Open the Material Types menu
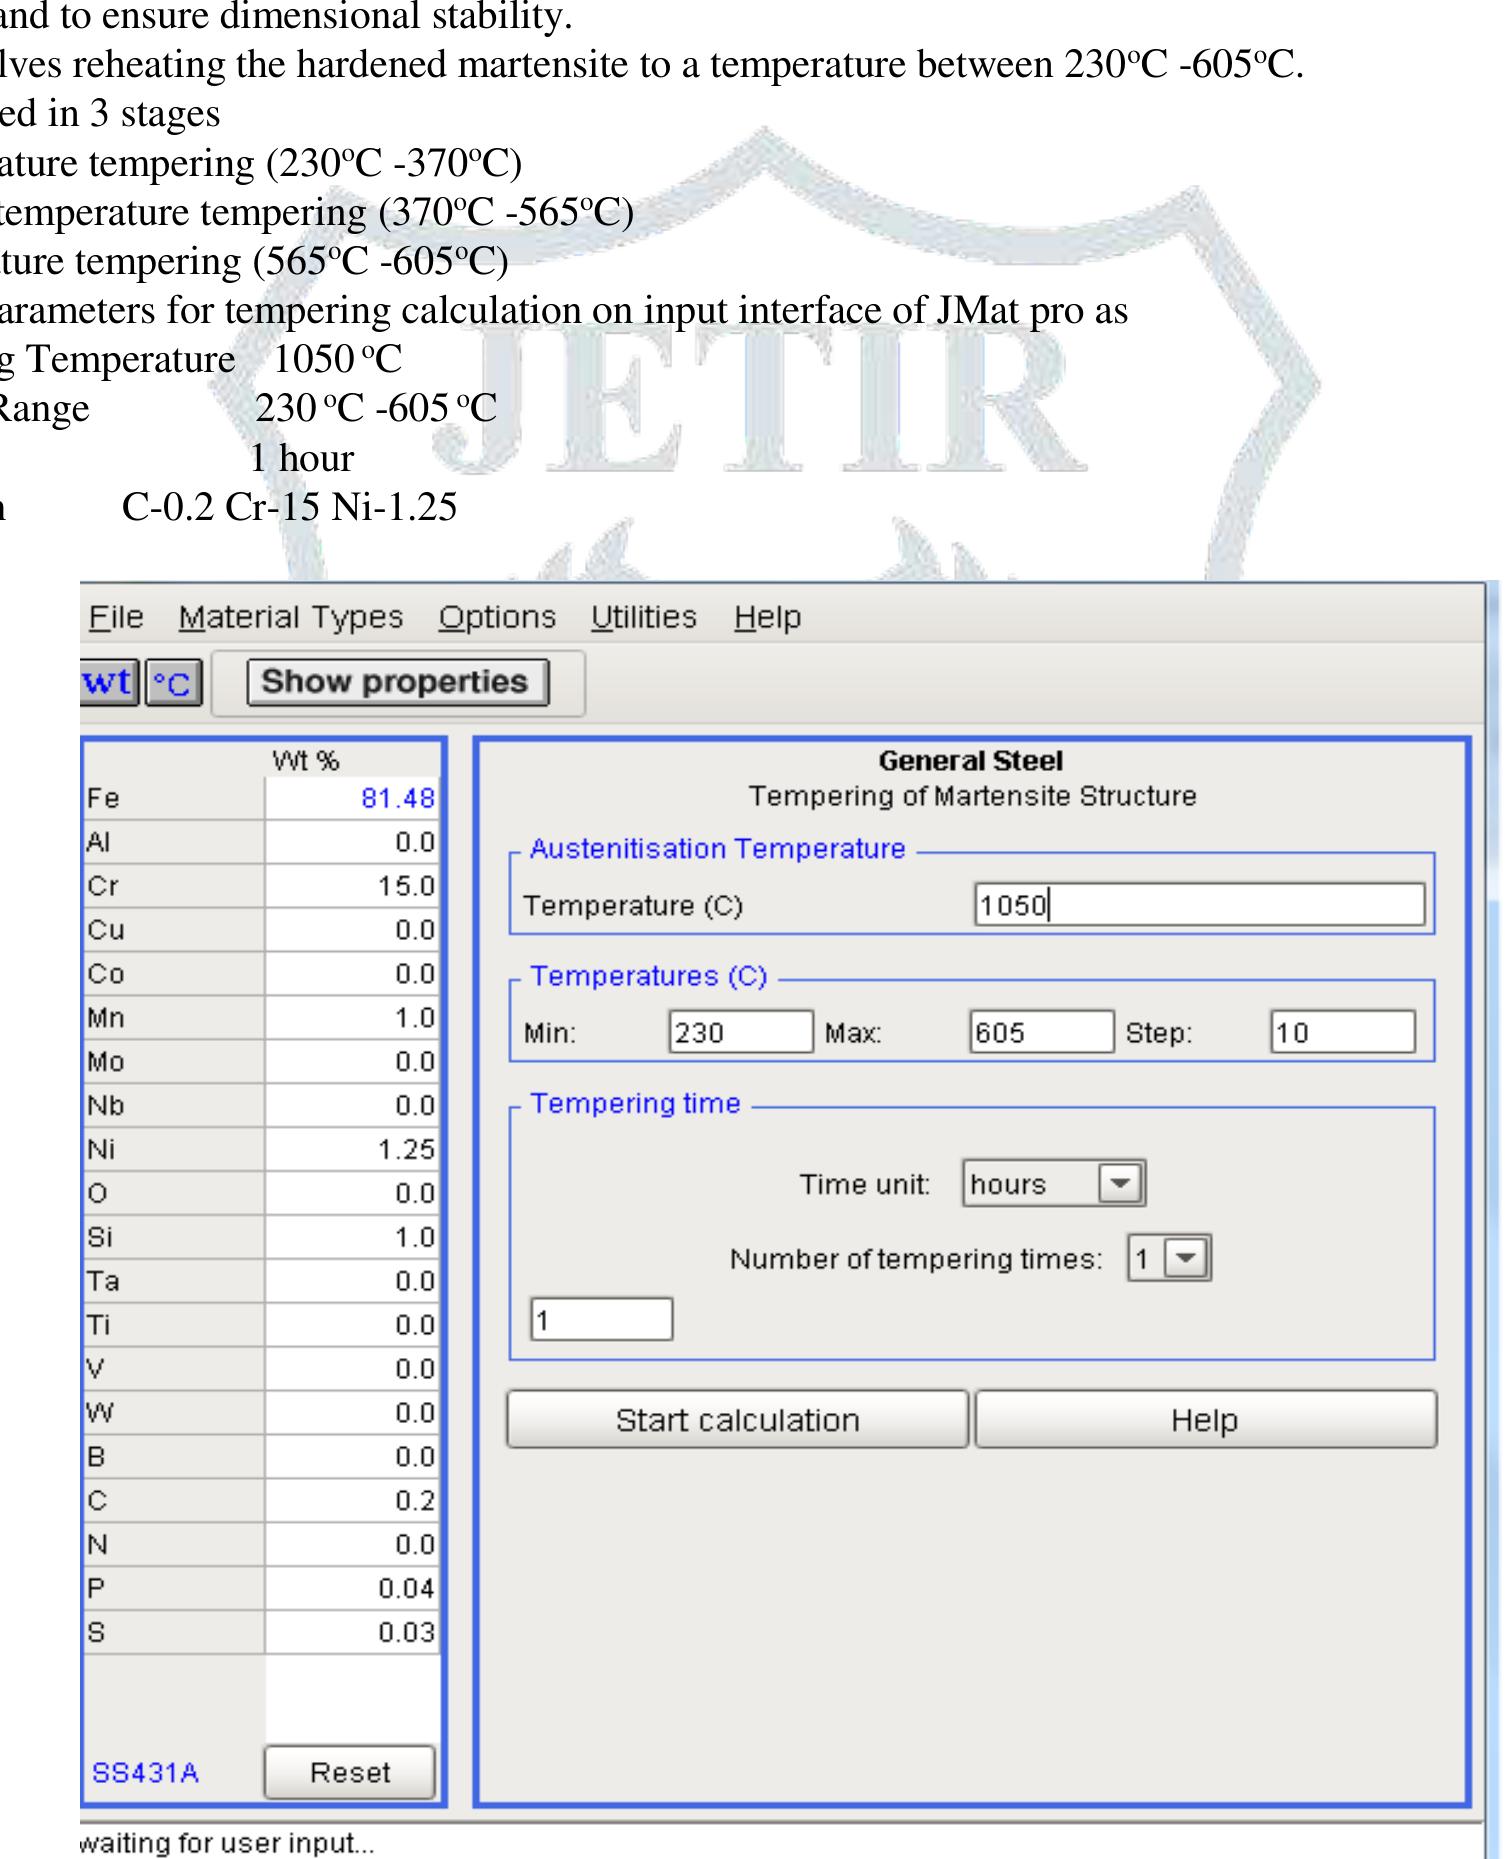Viewport: 1507px width, 1859px height. pyautogui.click(x=291, y=617)
